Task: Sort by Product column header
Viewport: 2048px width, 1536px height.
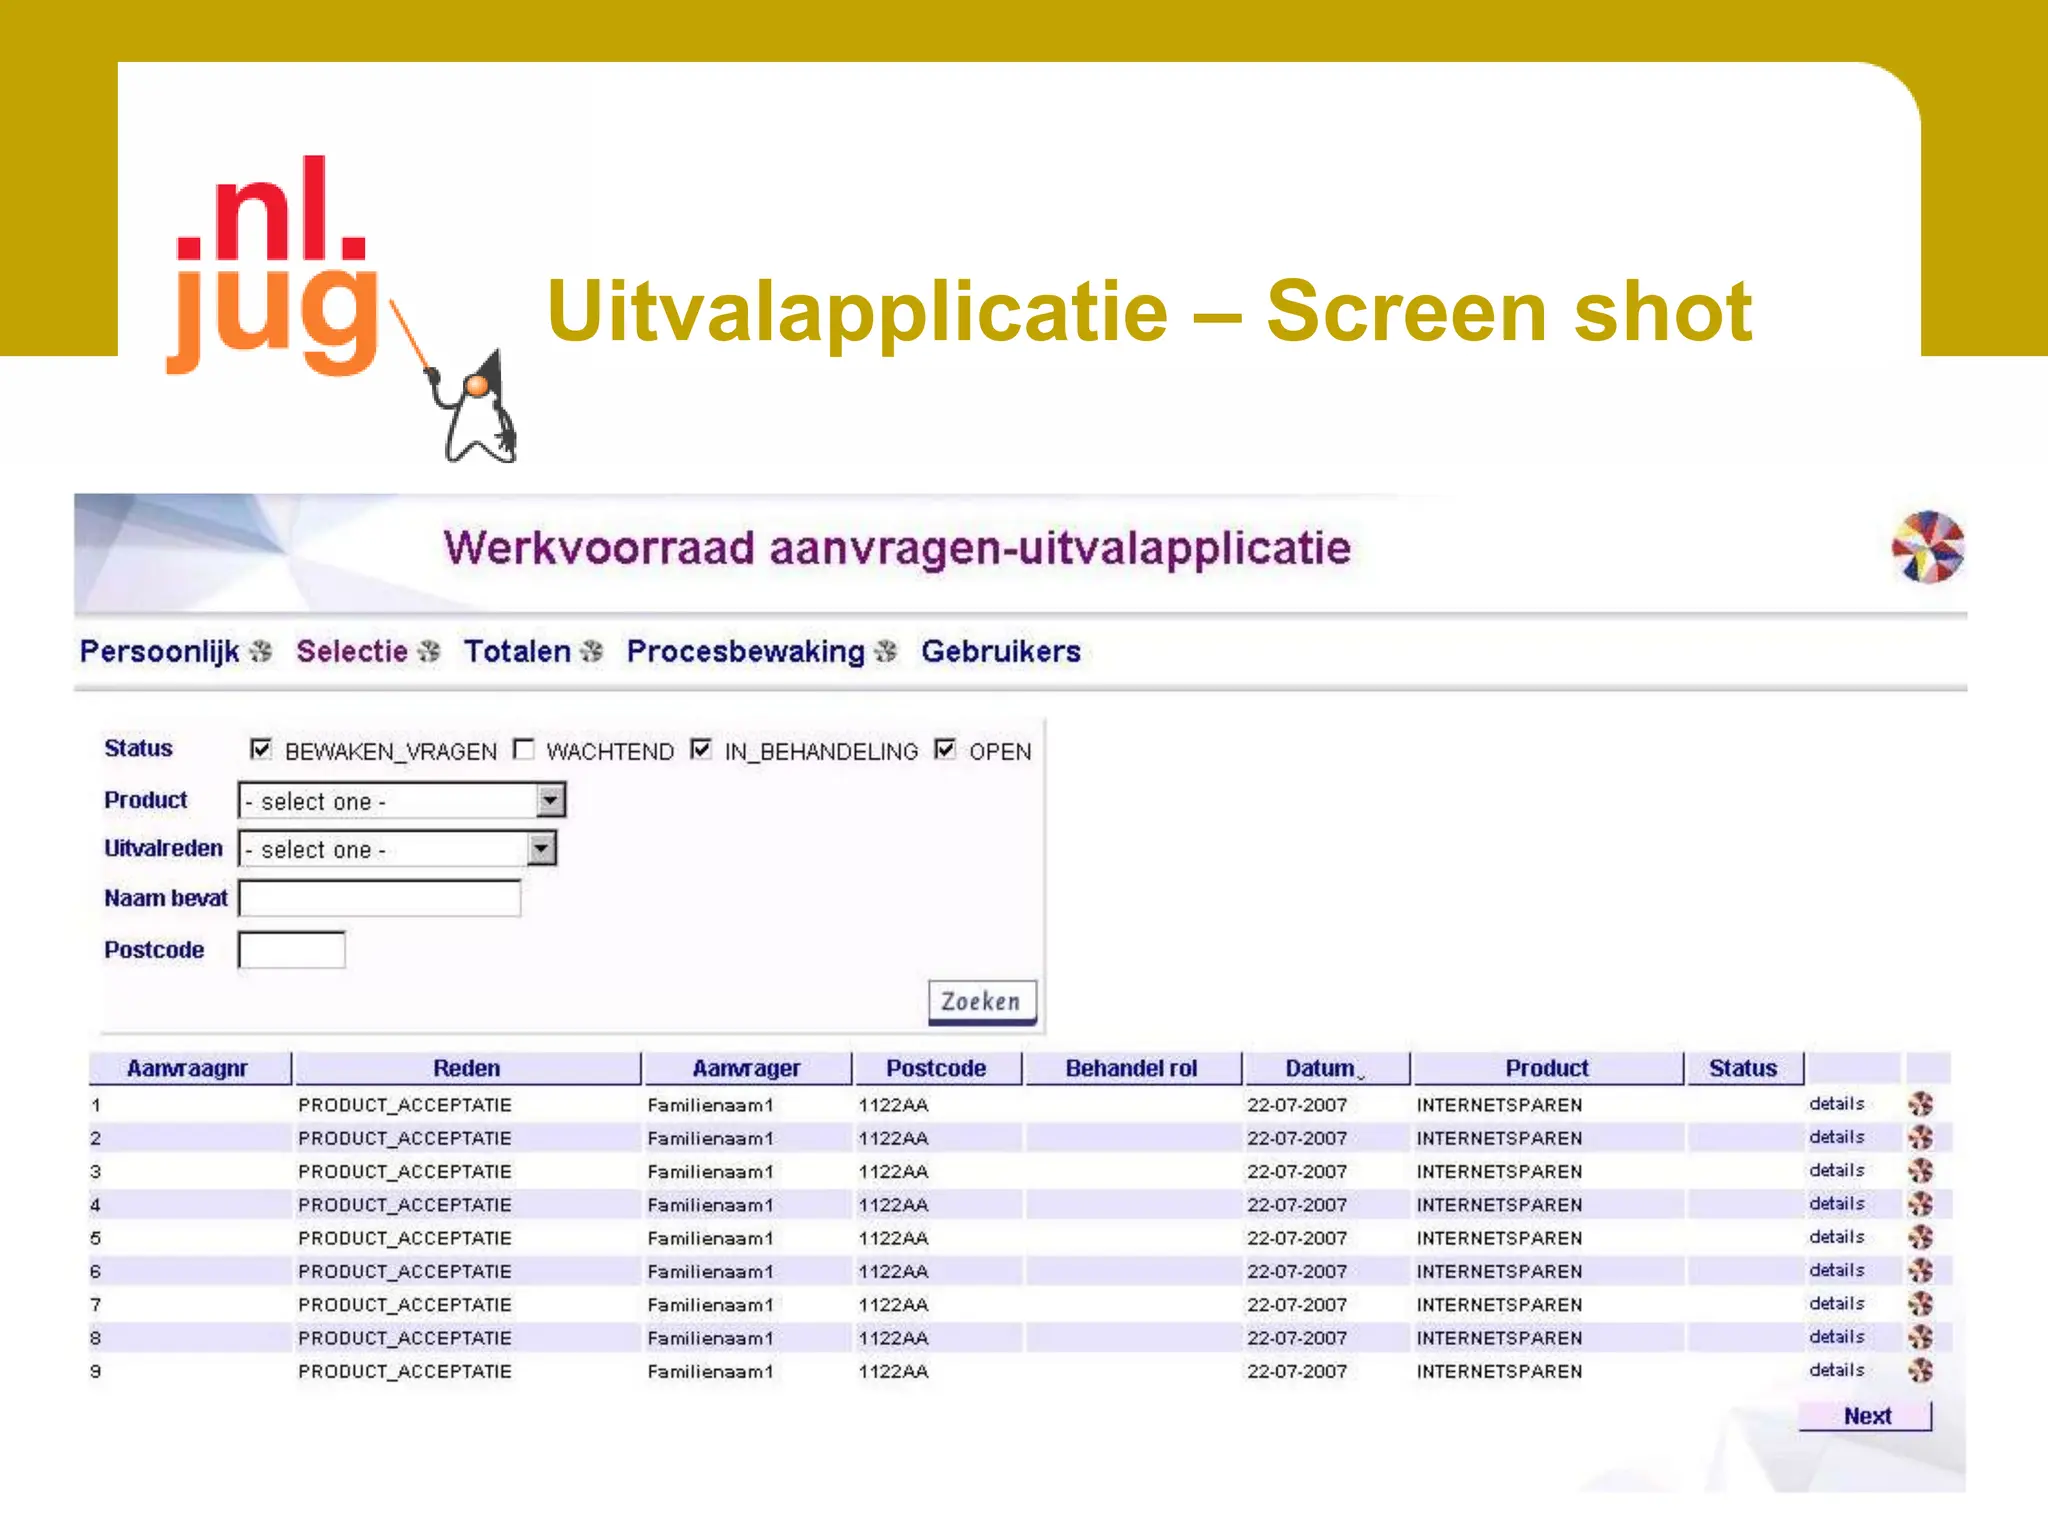Action: coord(1547,1068)
